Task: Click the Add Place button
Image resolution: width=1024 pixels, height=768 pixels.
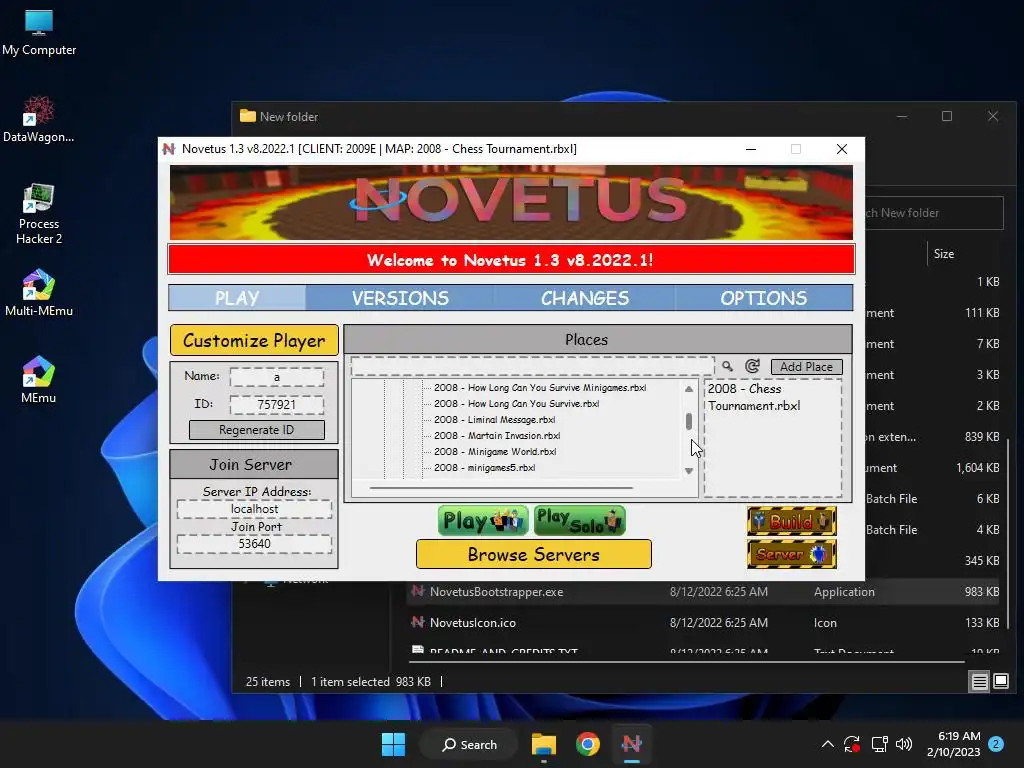Action: tap(807, 367)
